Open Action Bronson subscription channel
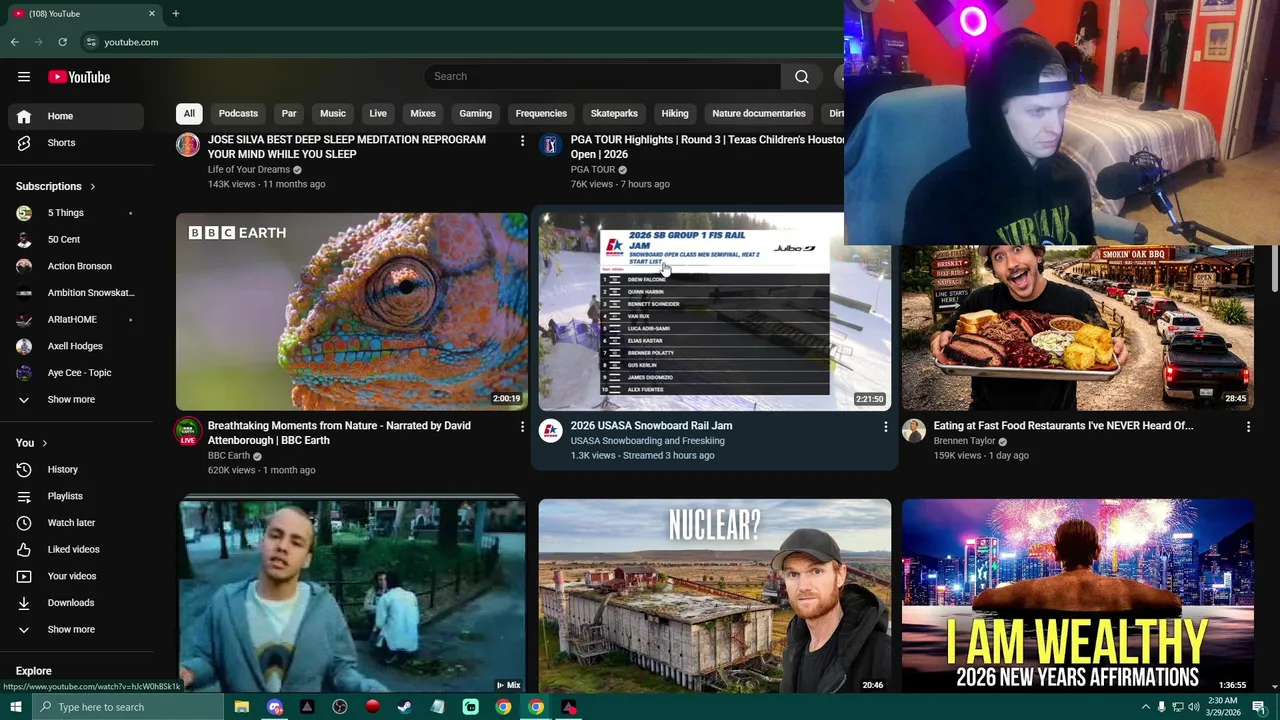Viewport: 1280px width, 720px height. (x=76, y=266)
